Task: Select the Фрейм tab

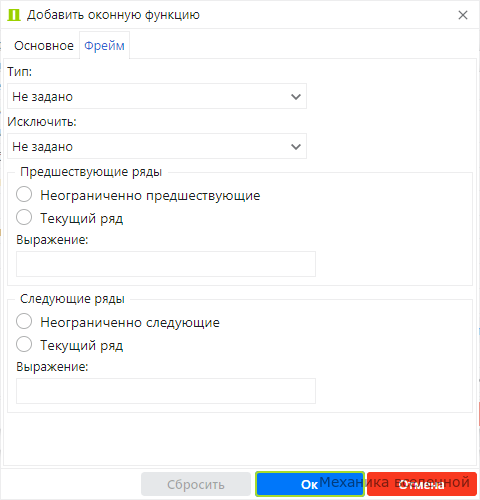Action: [104, 46]
